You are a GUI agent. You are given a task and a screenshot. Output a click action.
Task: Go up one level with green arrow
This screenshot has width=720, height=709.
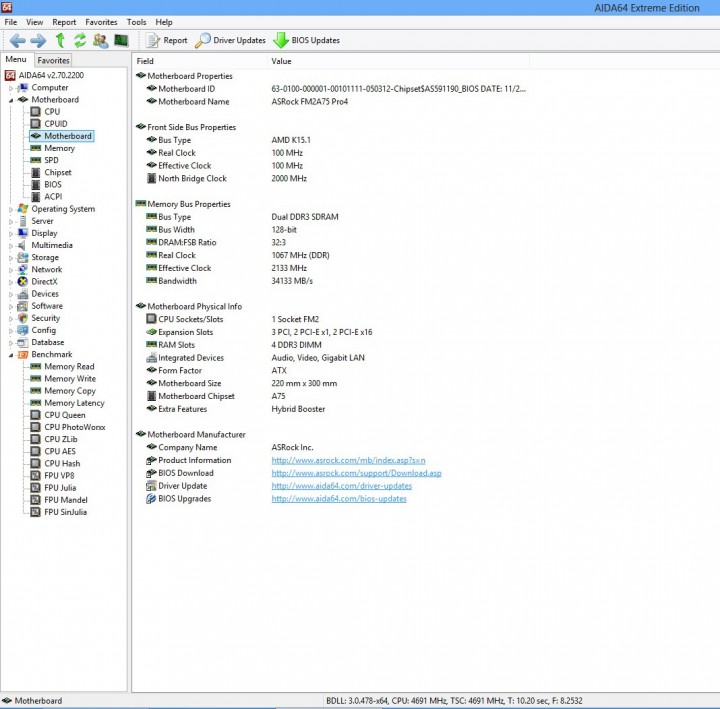(60, 40)
